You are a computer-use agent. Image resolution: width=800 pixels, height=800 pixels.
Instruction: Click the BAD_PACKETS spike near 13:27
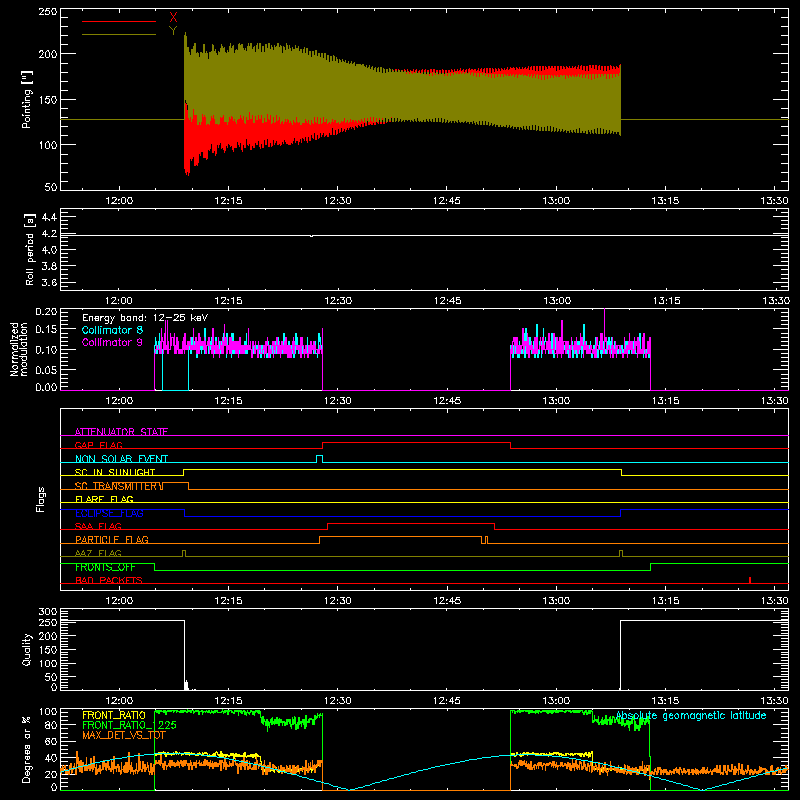pos(749,580)
